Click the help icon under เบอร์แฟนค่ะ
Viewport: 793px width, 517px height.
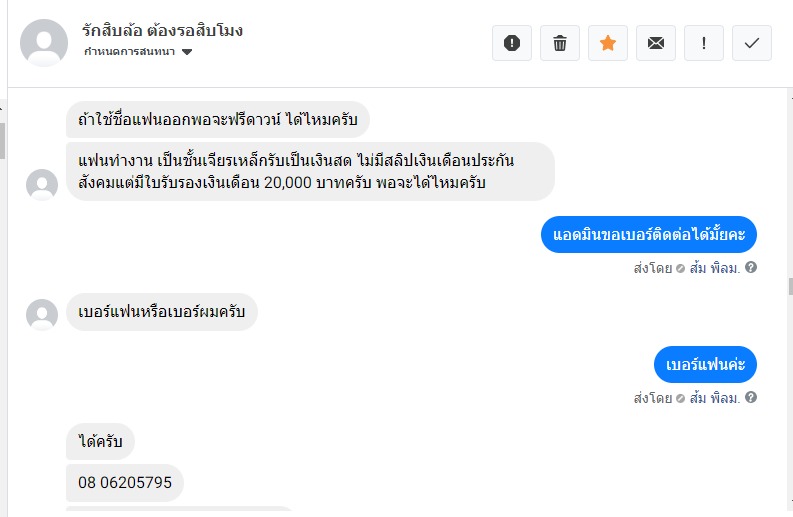coord(751,398)
